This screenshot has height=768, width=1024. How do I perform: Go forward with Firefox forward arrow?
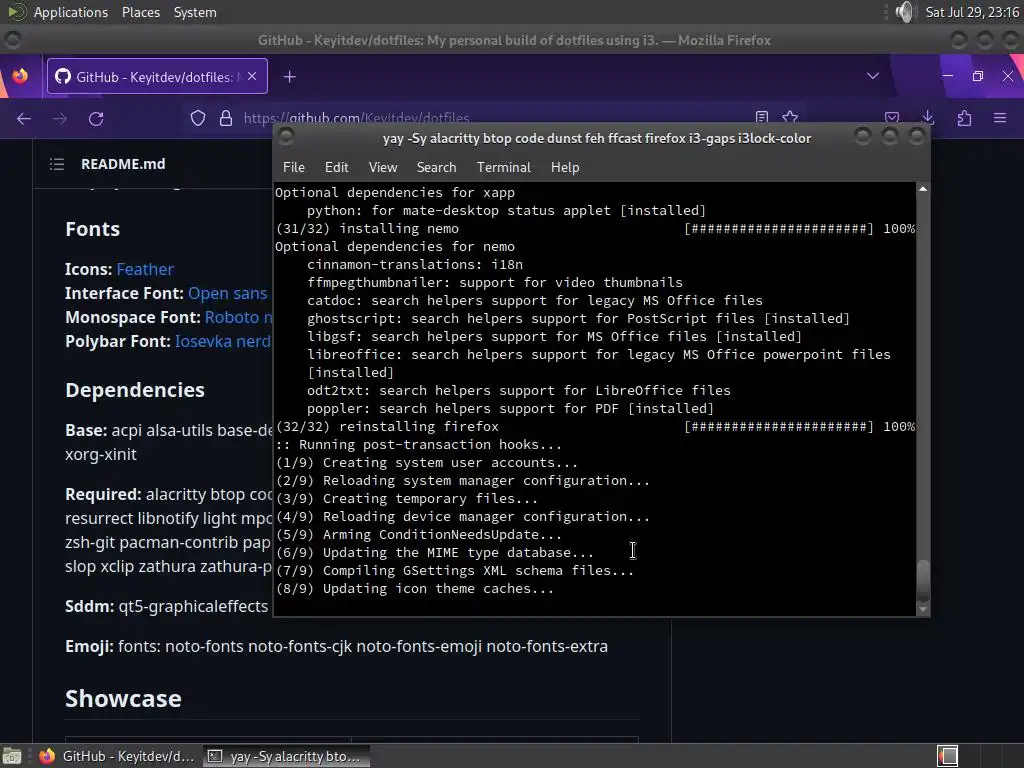coord(59,119)
